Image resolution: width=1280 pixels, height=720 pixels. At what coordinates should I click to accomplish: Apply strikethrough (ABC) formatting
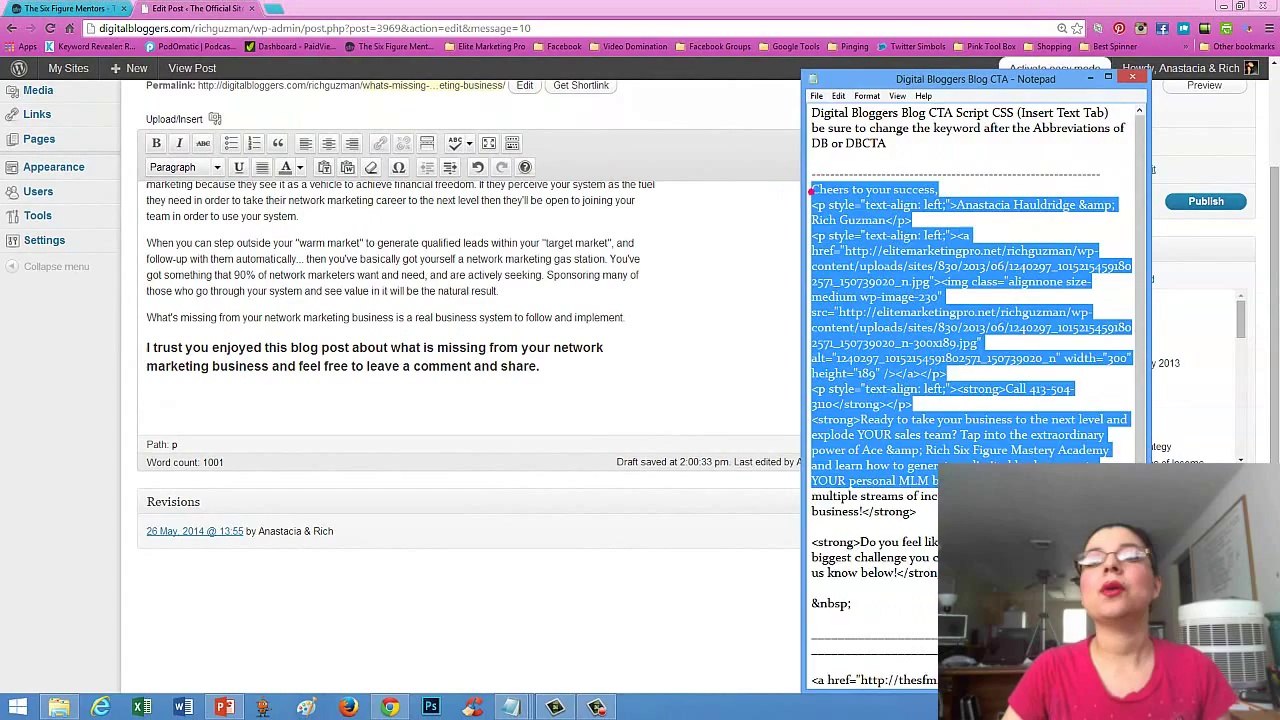(203, 143)
